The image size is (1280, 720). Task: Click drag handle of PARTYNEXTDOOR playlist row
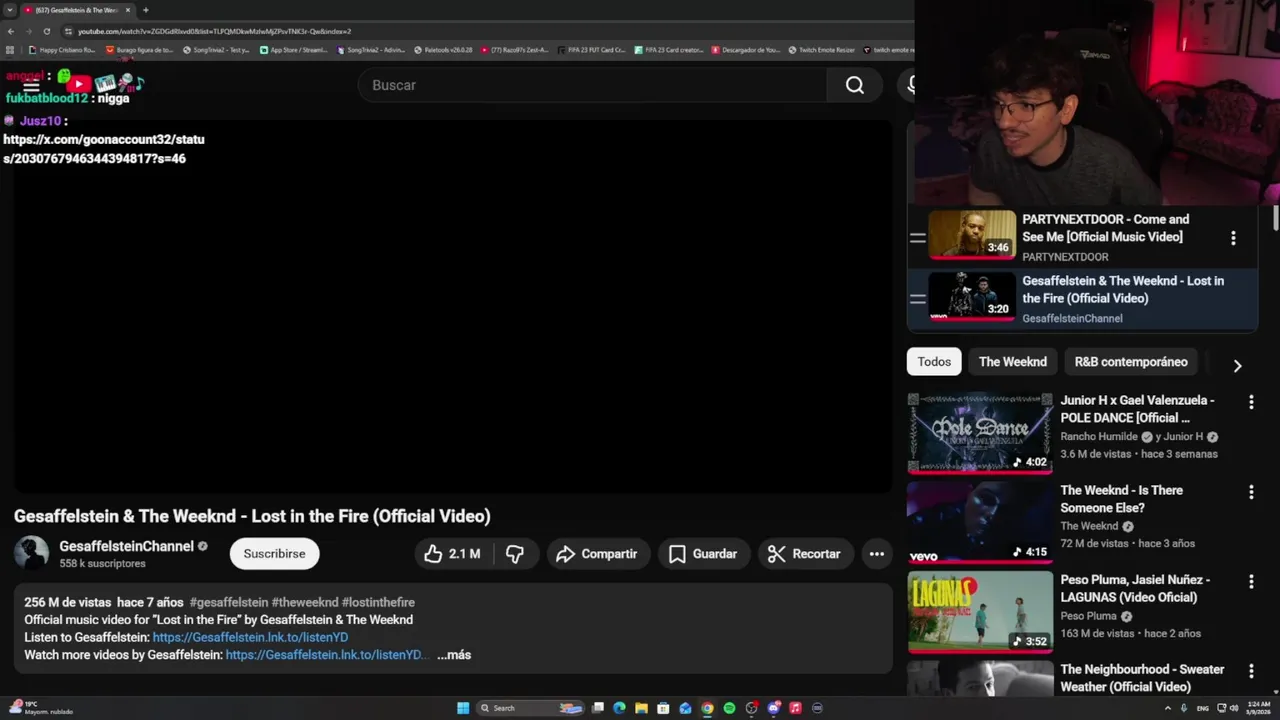tap(917, 238)
